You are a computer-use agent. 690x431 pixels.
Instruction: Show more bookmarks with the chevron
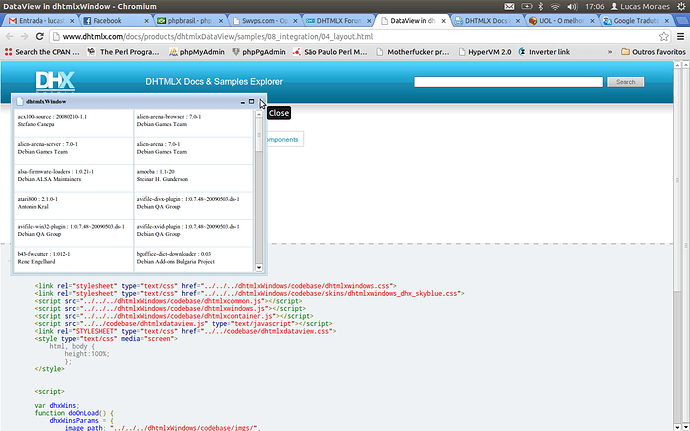click(610, 52)
